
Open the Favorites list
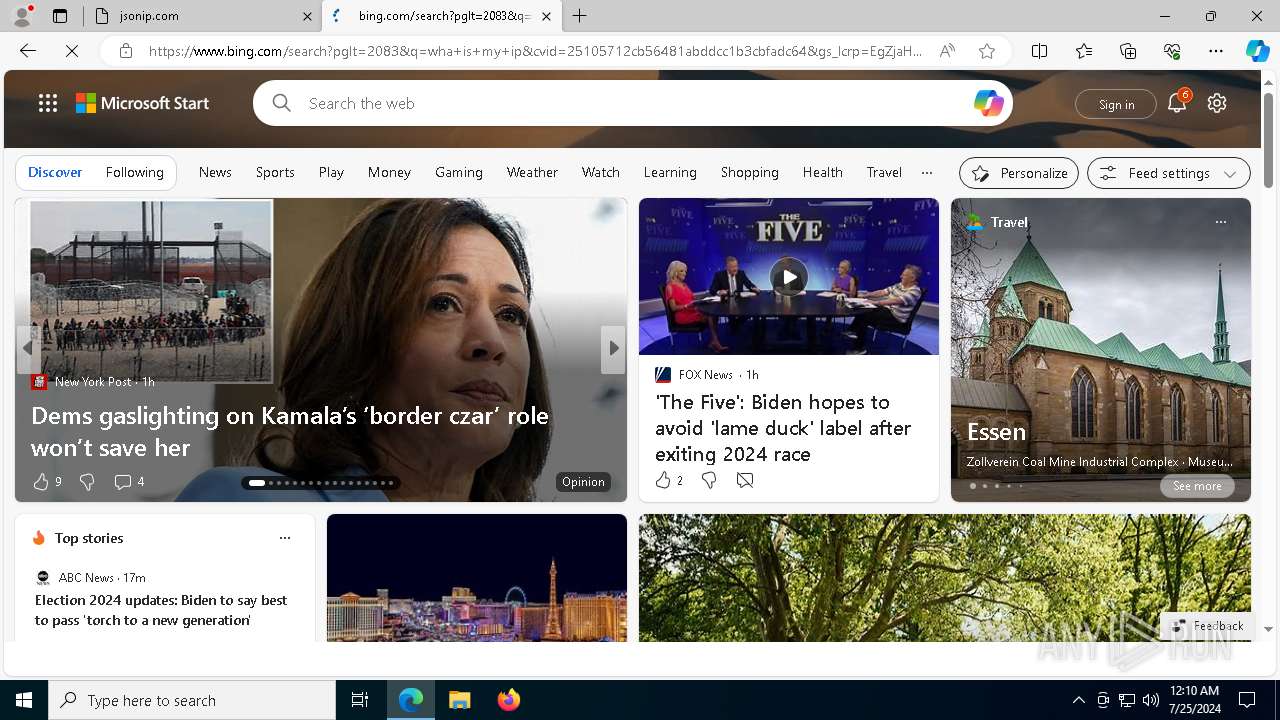[1084, 51]
